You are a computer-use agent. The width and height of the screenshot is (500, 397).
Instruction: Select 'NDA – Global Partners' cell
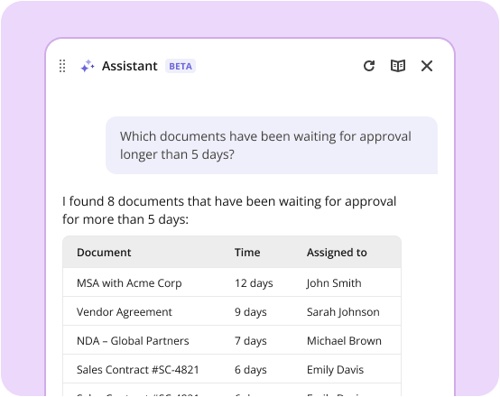(133, 341)
